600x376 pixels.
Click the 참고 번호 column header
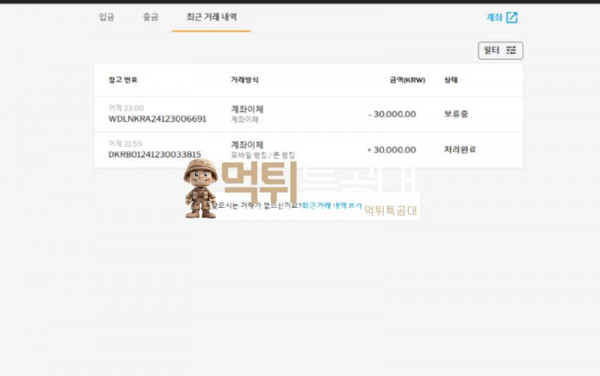tap(123, 80)
